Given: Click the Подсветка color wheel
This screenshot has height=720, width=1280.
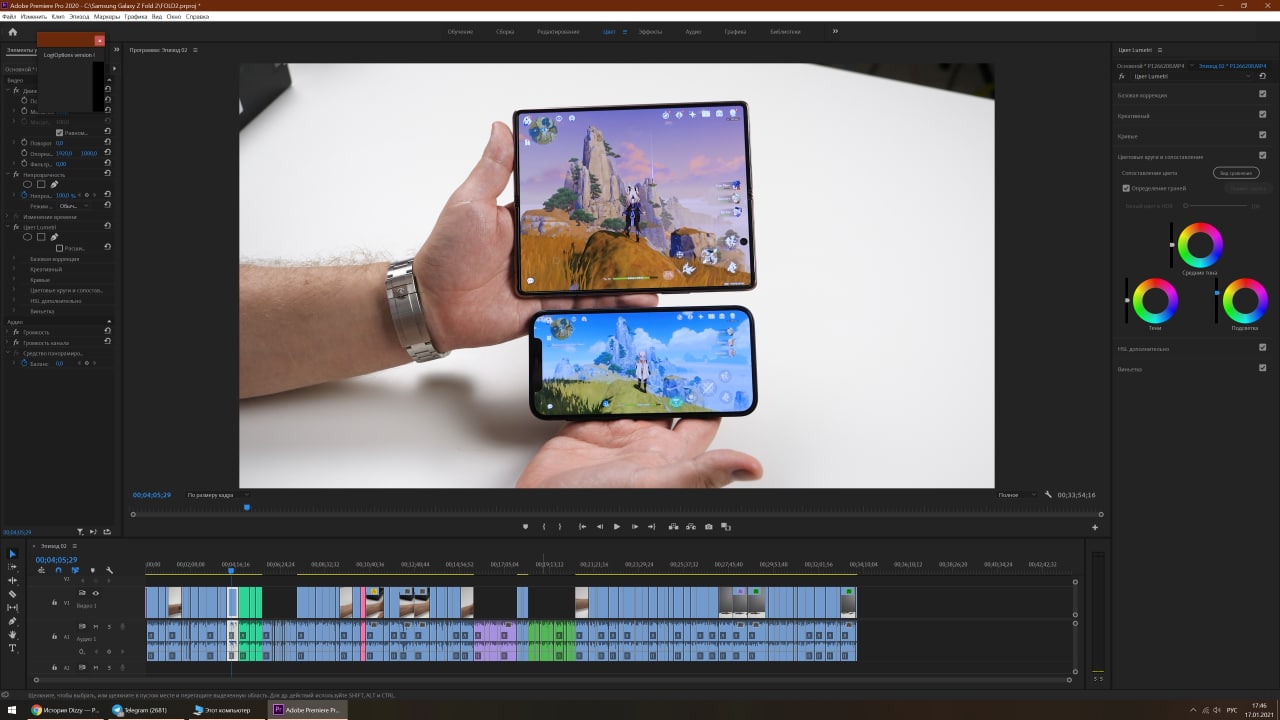Looking at the screenshot, I should point(1245,300).
